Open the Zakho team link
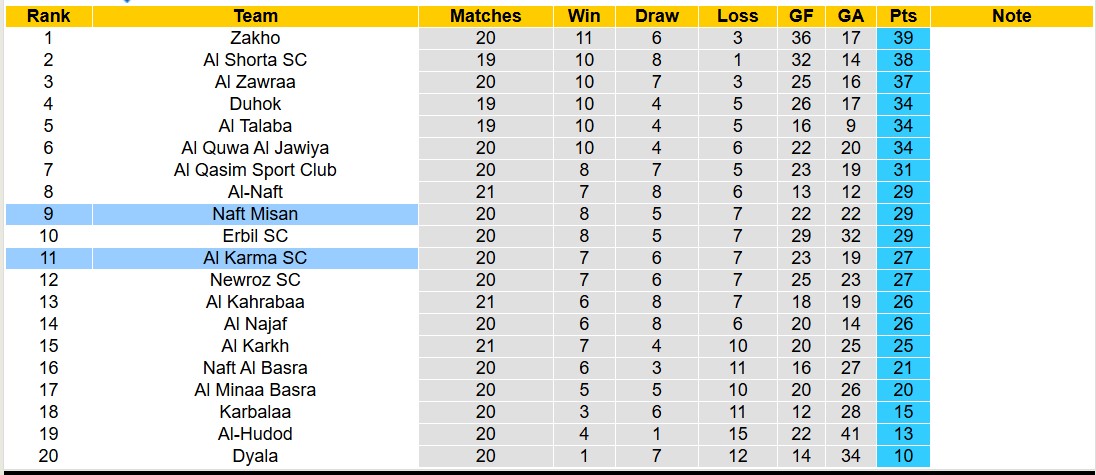Screen dimensions: 1096x475 tap(255, 38)
